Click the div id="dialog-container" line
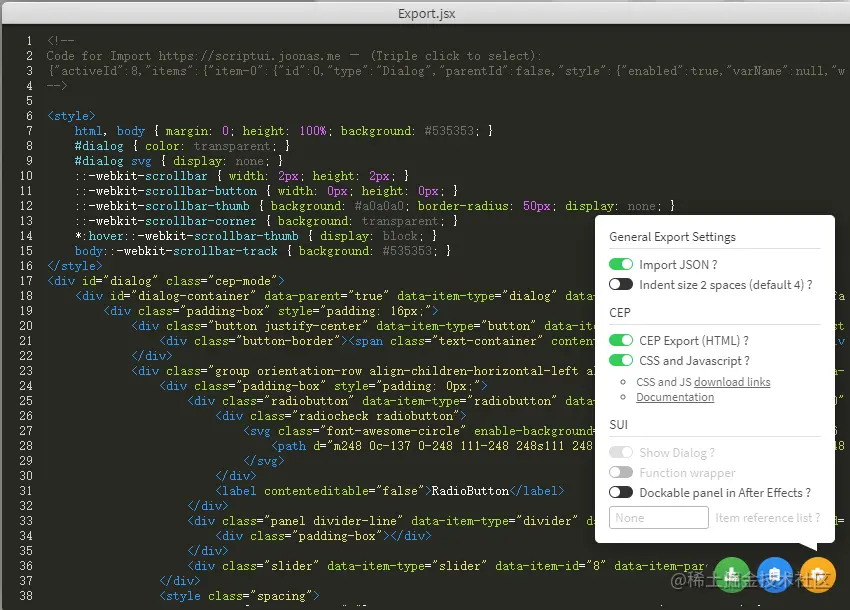The width and height of the screenshot is (850, 610). click(x=335, y=296)
